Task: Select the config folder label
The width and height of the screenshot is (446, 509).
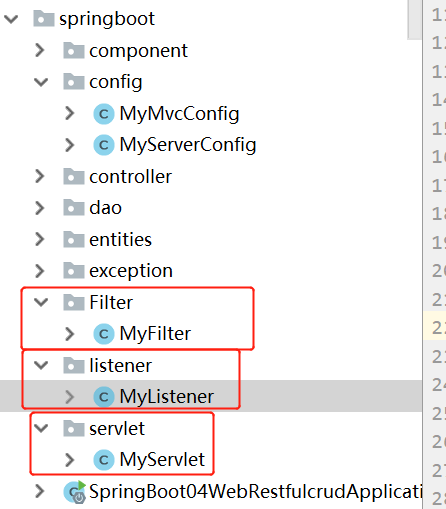Action: pos(116,82)
